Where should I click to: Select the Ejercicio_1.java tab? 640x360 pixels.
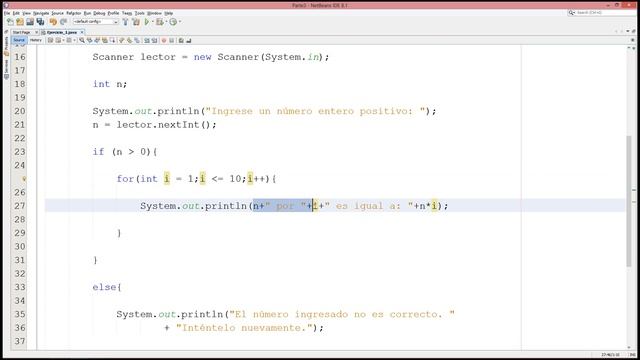(61, 32)
